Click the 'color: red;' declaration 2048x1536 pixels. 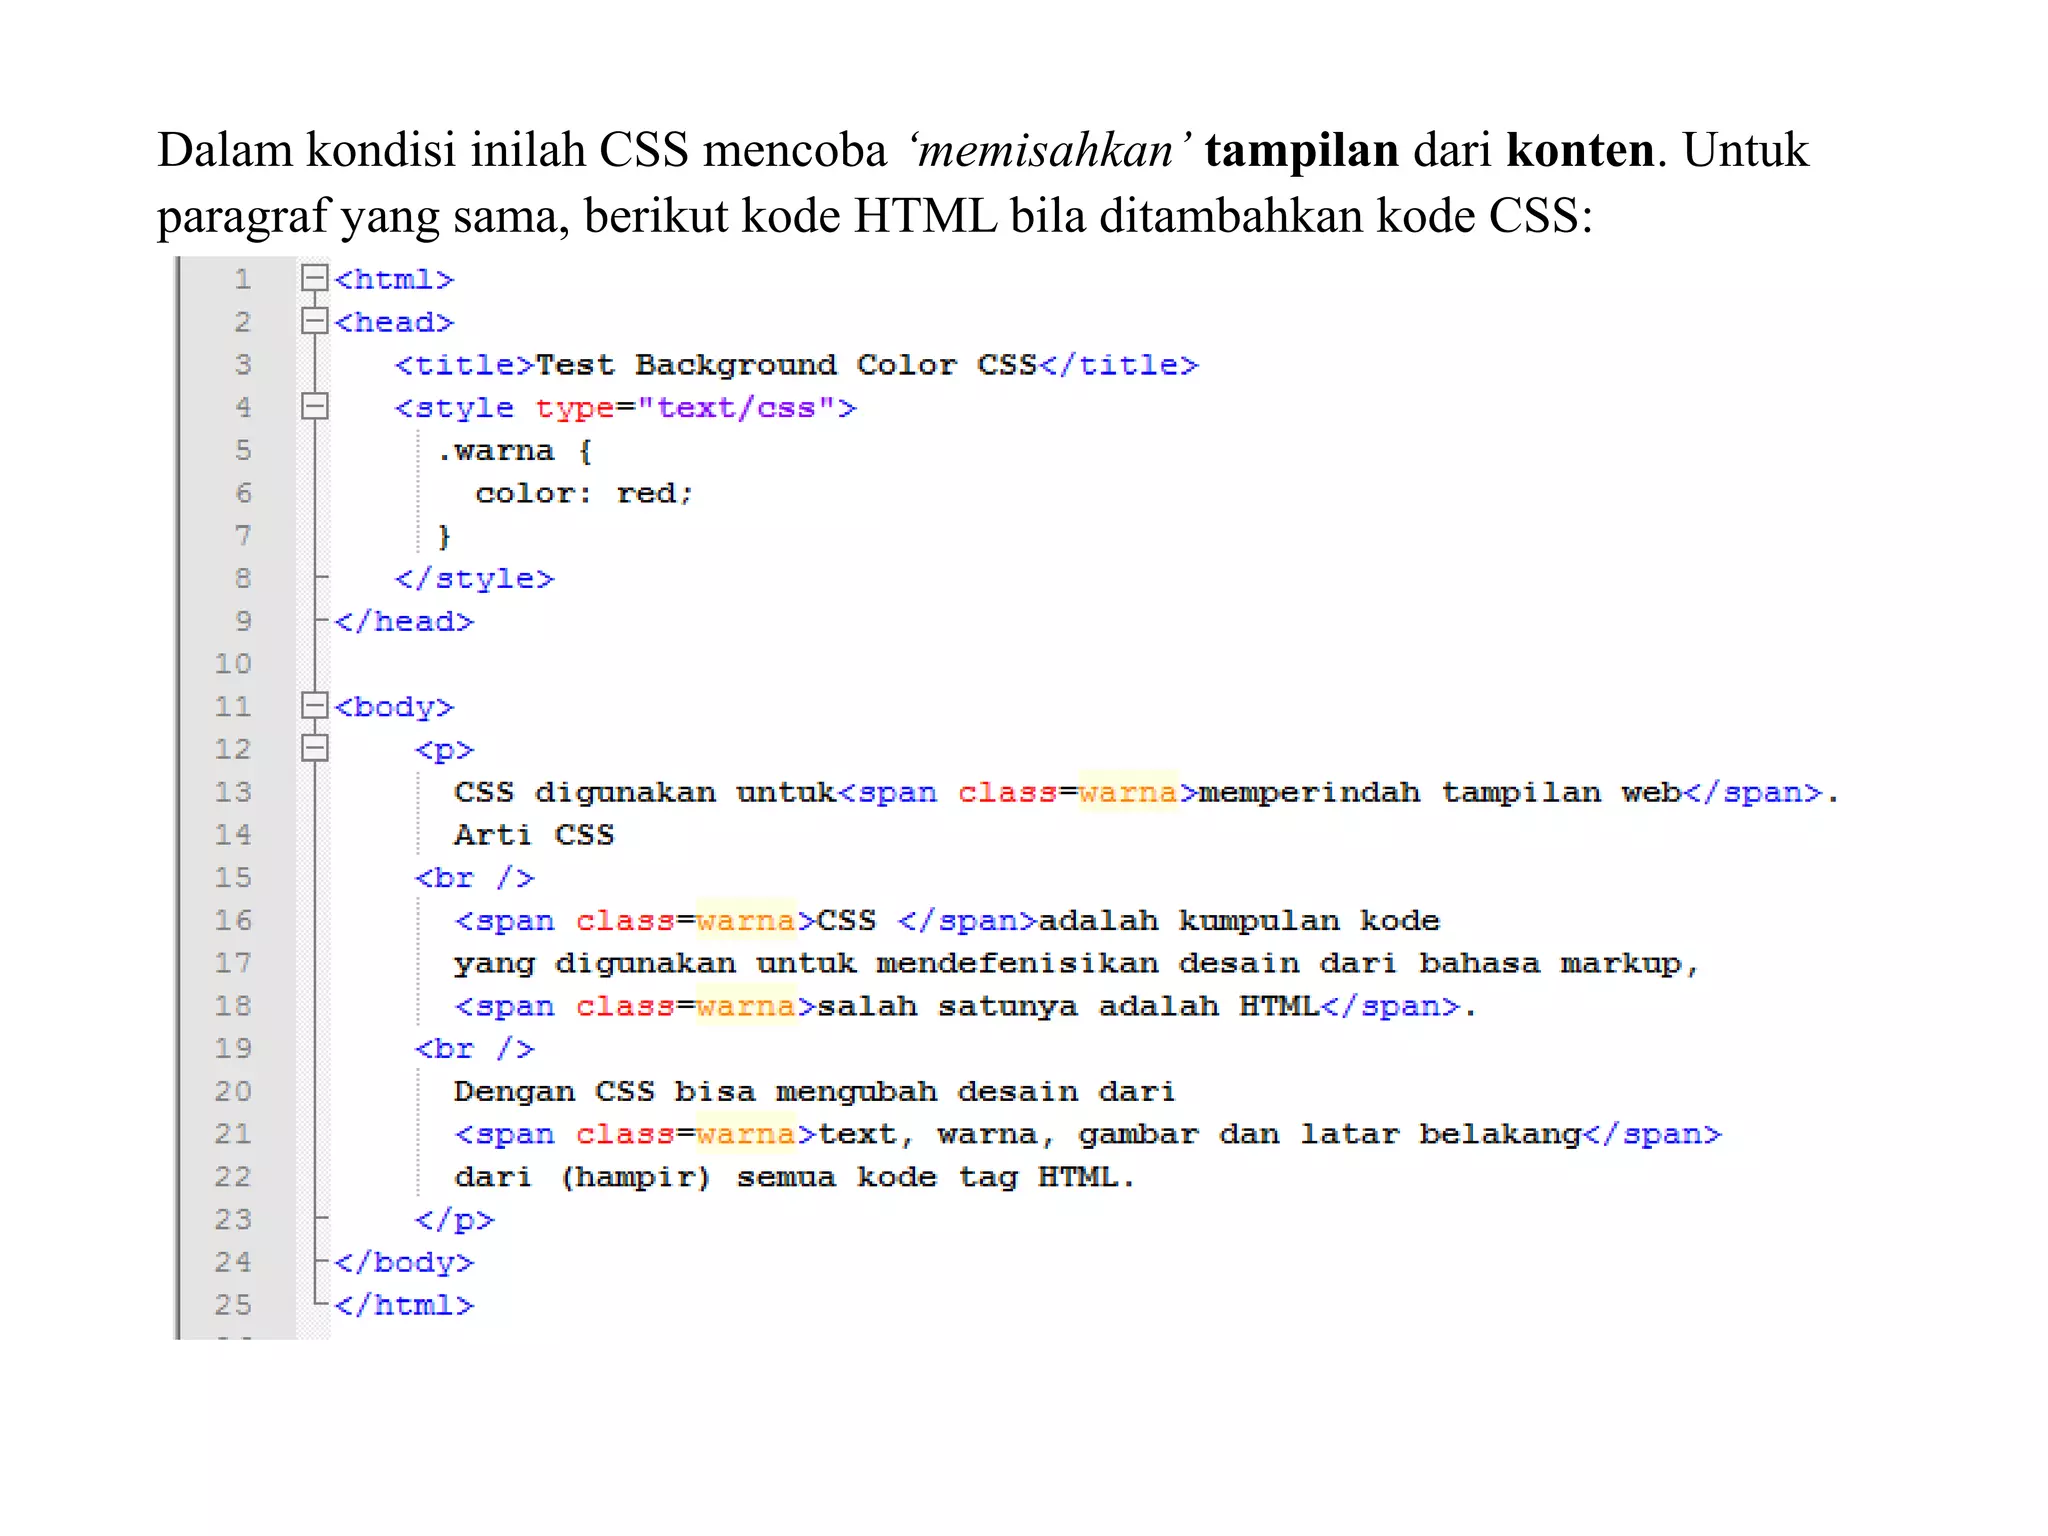(584, 493)
